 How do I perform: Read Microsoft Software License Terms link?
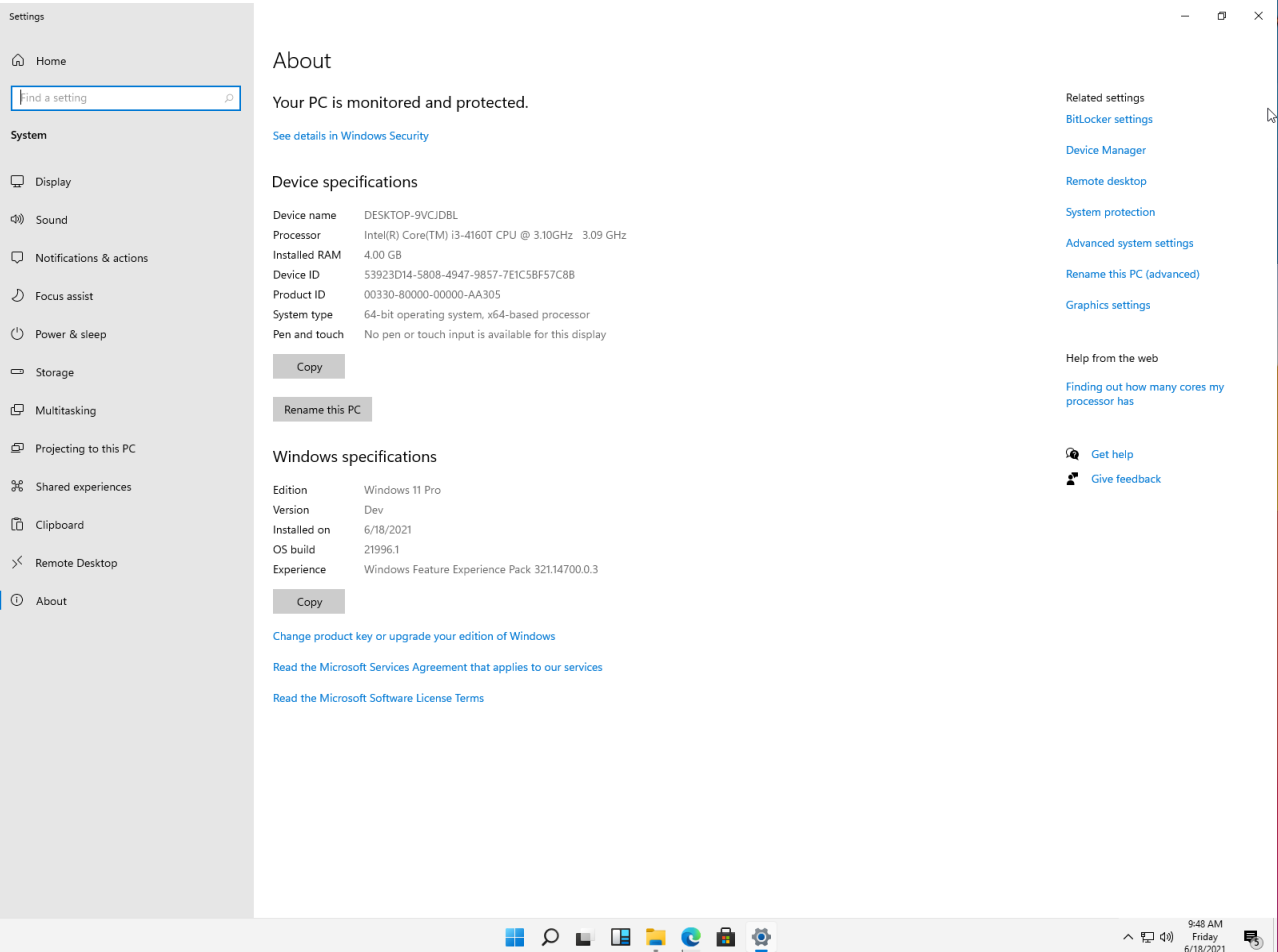378,698
